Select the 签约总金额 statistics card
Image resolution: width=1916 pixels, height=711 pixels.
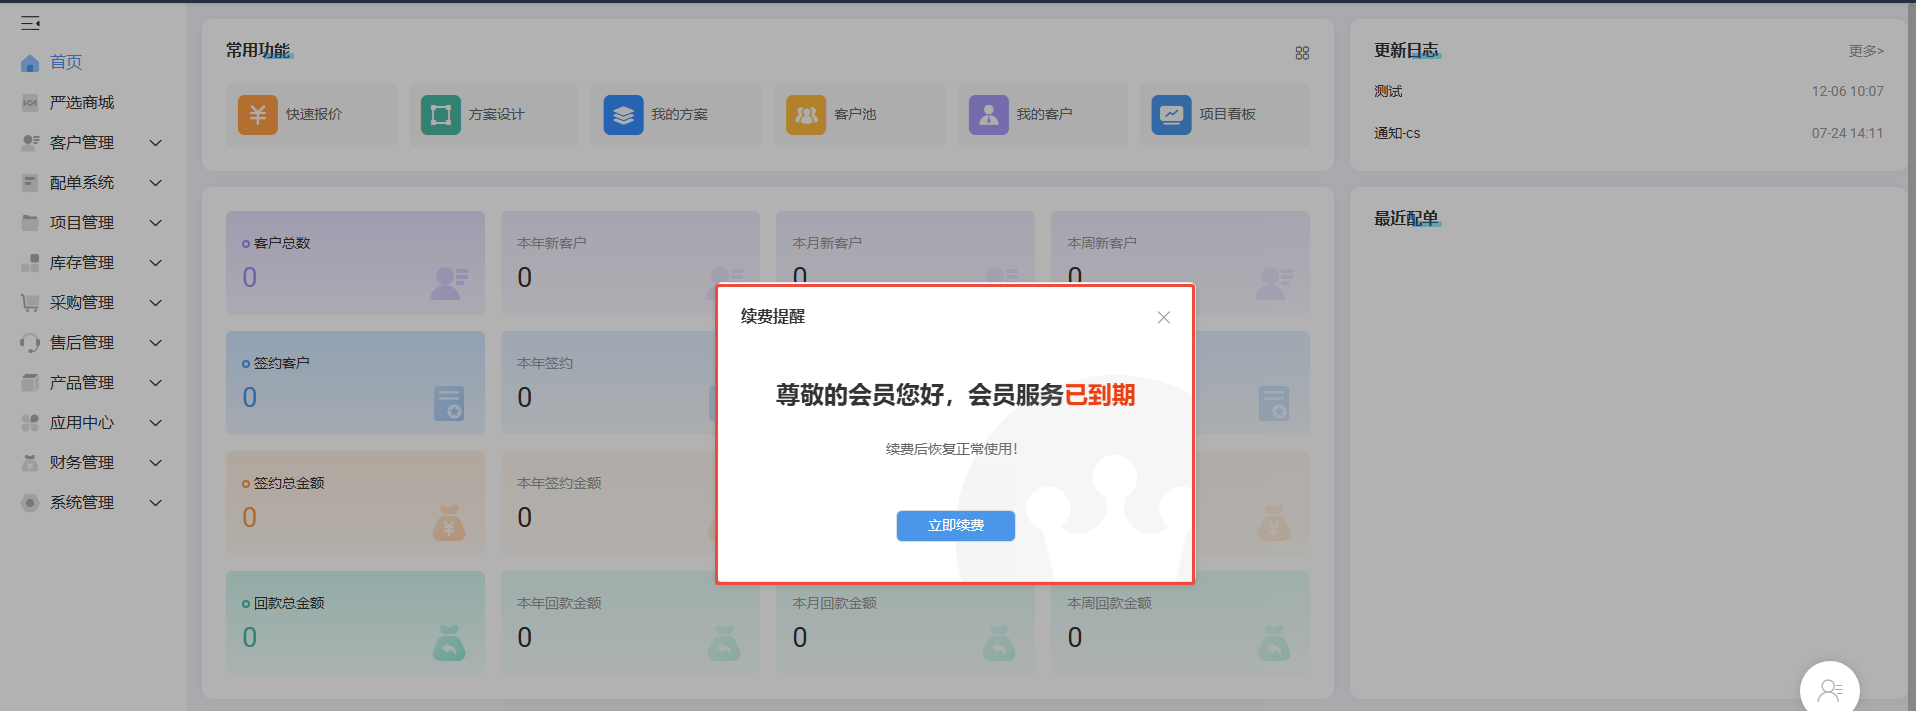tap(355, 503)
